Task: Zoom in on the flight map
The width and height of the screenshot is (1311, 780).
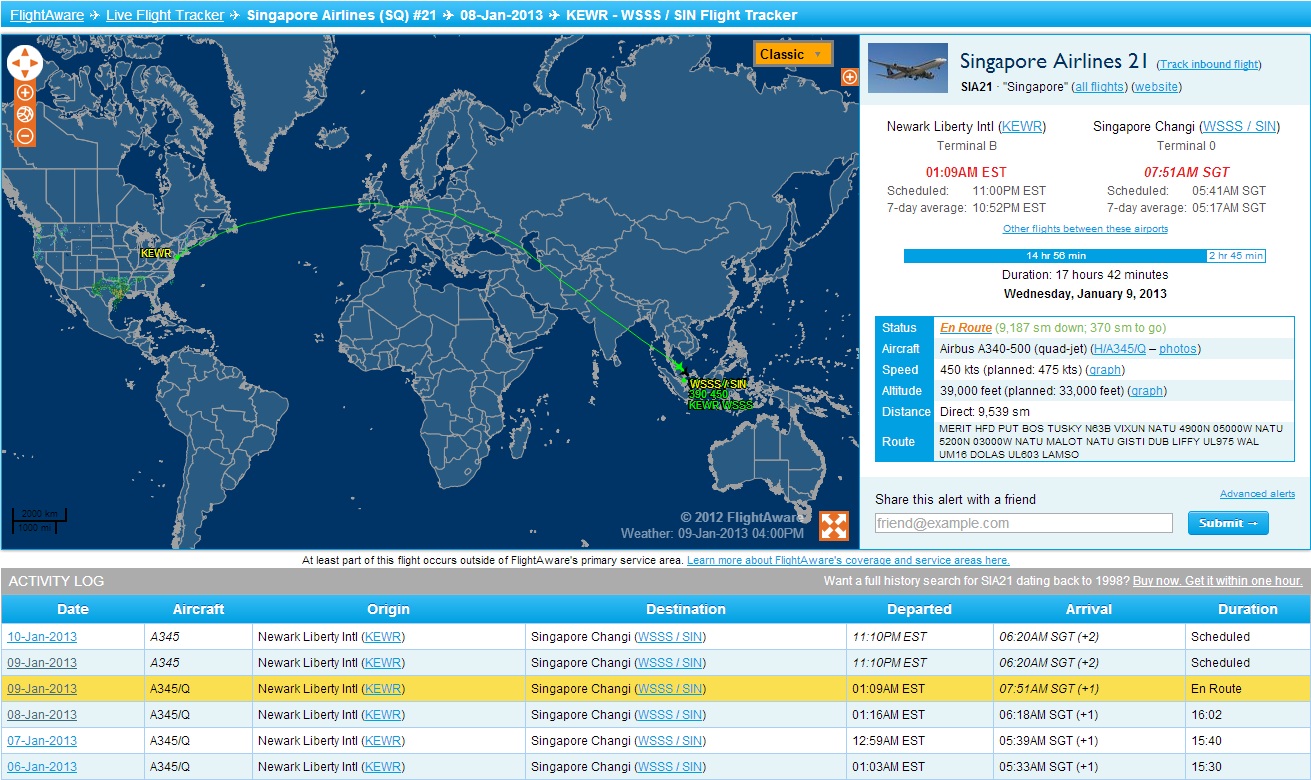Action: pos(25,93)
